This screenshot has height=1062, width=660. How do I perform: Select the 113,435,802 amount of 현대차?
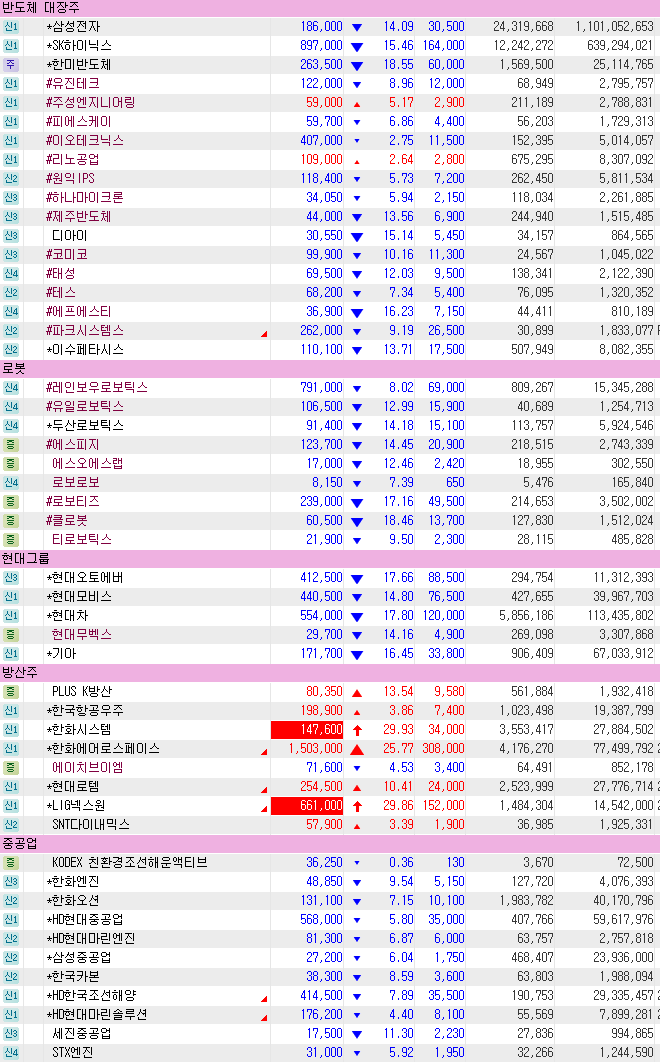pyautogui.click(x=621, y=616)
